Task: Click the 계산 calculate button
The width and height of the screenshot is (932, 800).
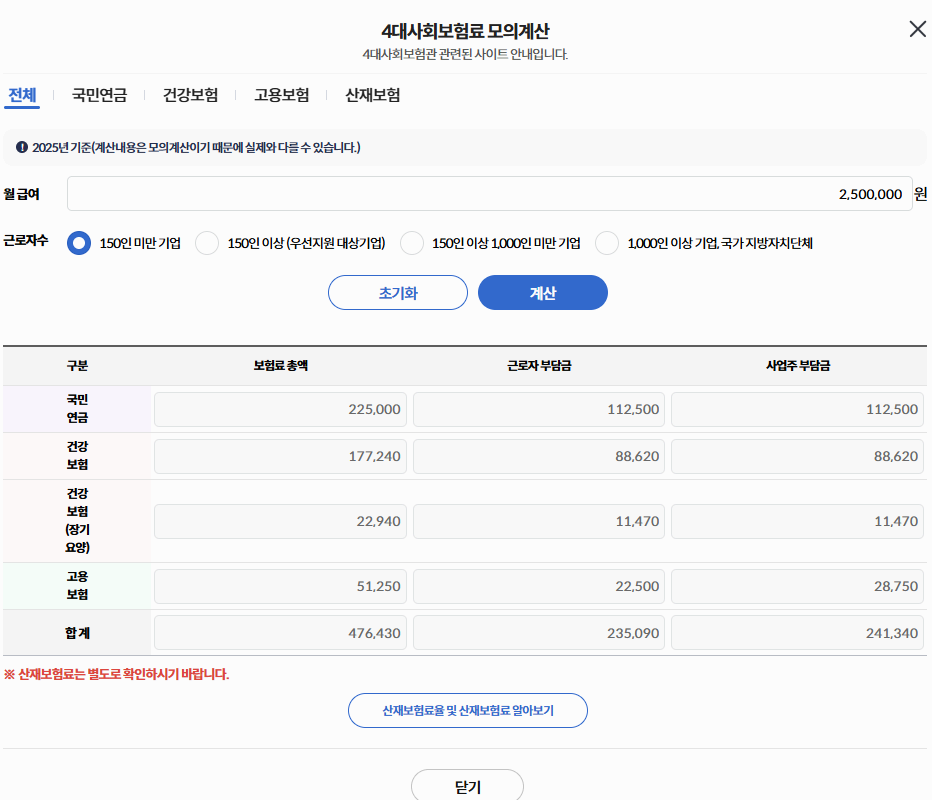Action: click(543, 292)
